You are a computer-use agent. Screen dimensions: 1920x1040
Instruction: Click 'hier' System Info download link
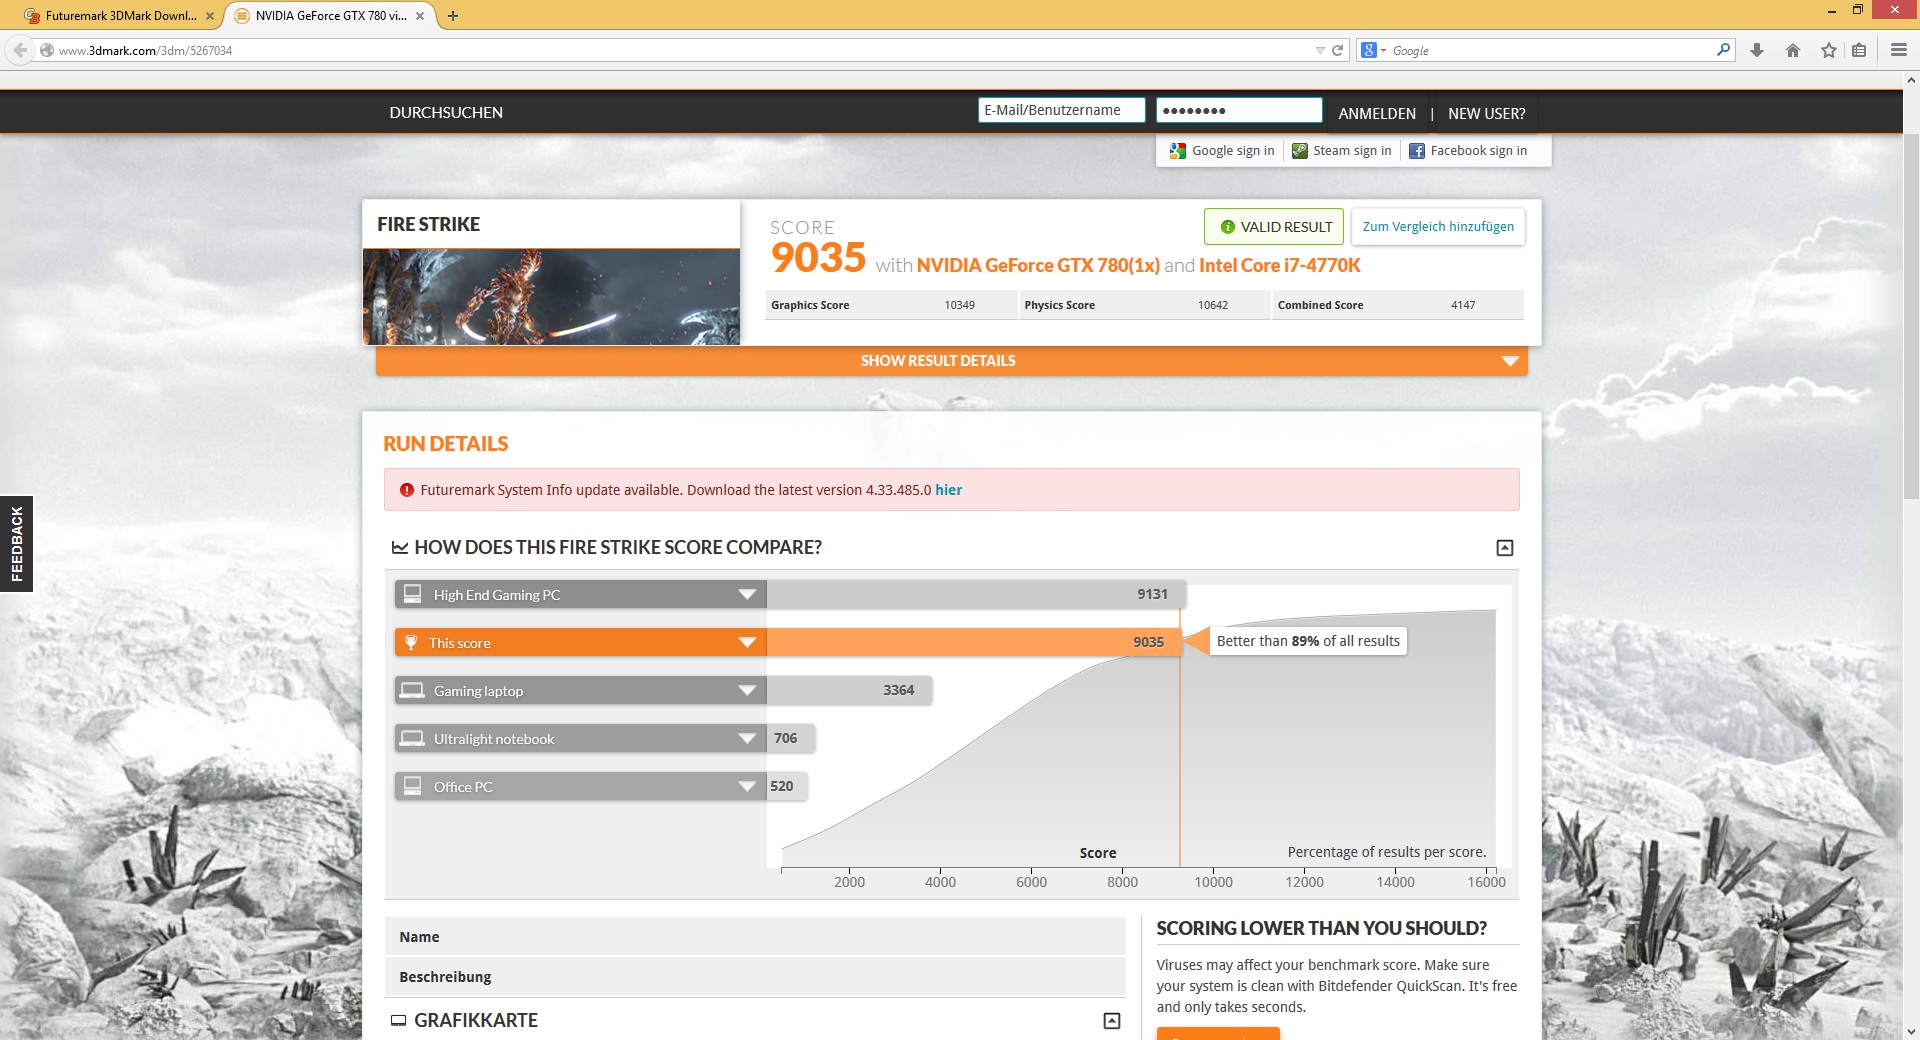(949, 490)
